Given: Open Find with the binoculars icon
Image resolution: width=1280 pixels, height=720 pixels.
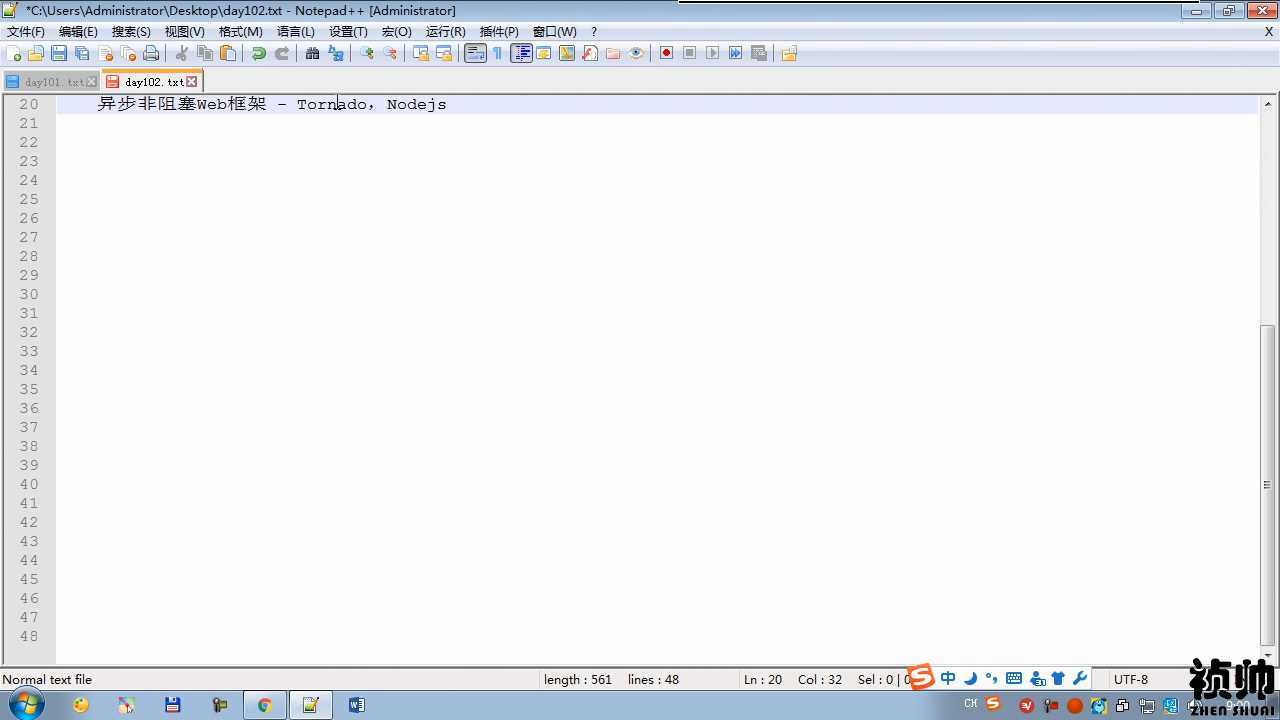Looking at the screenshot, I should [313, 53].
